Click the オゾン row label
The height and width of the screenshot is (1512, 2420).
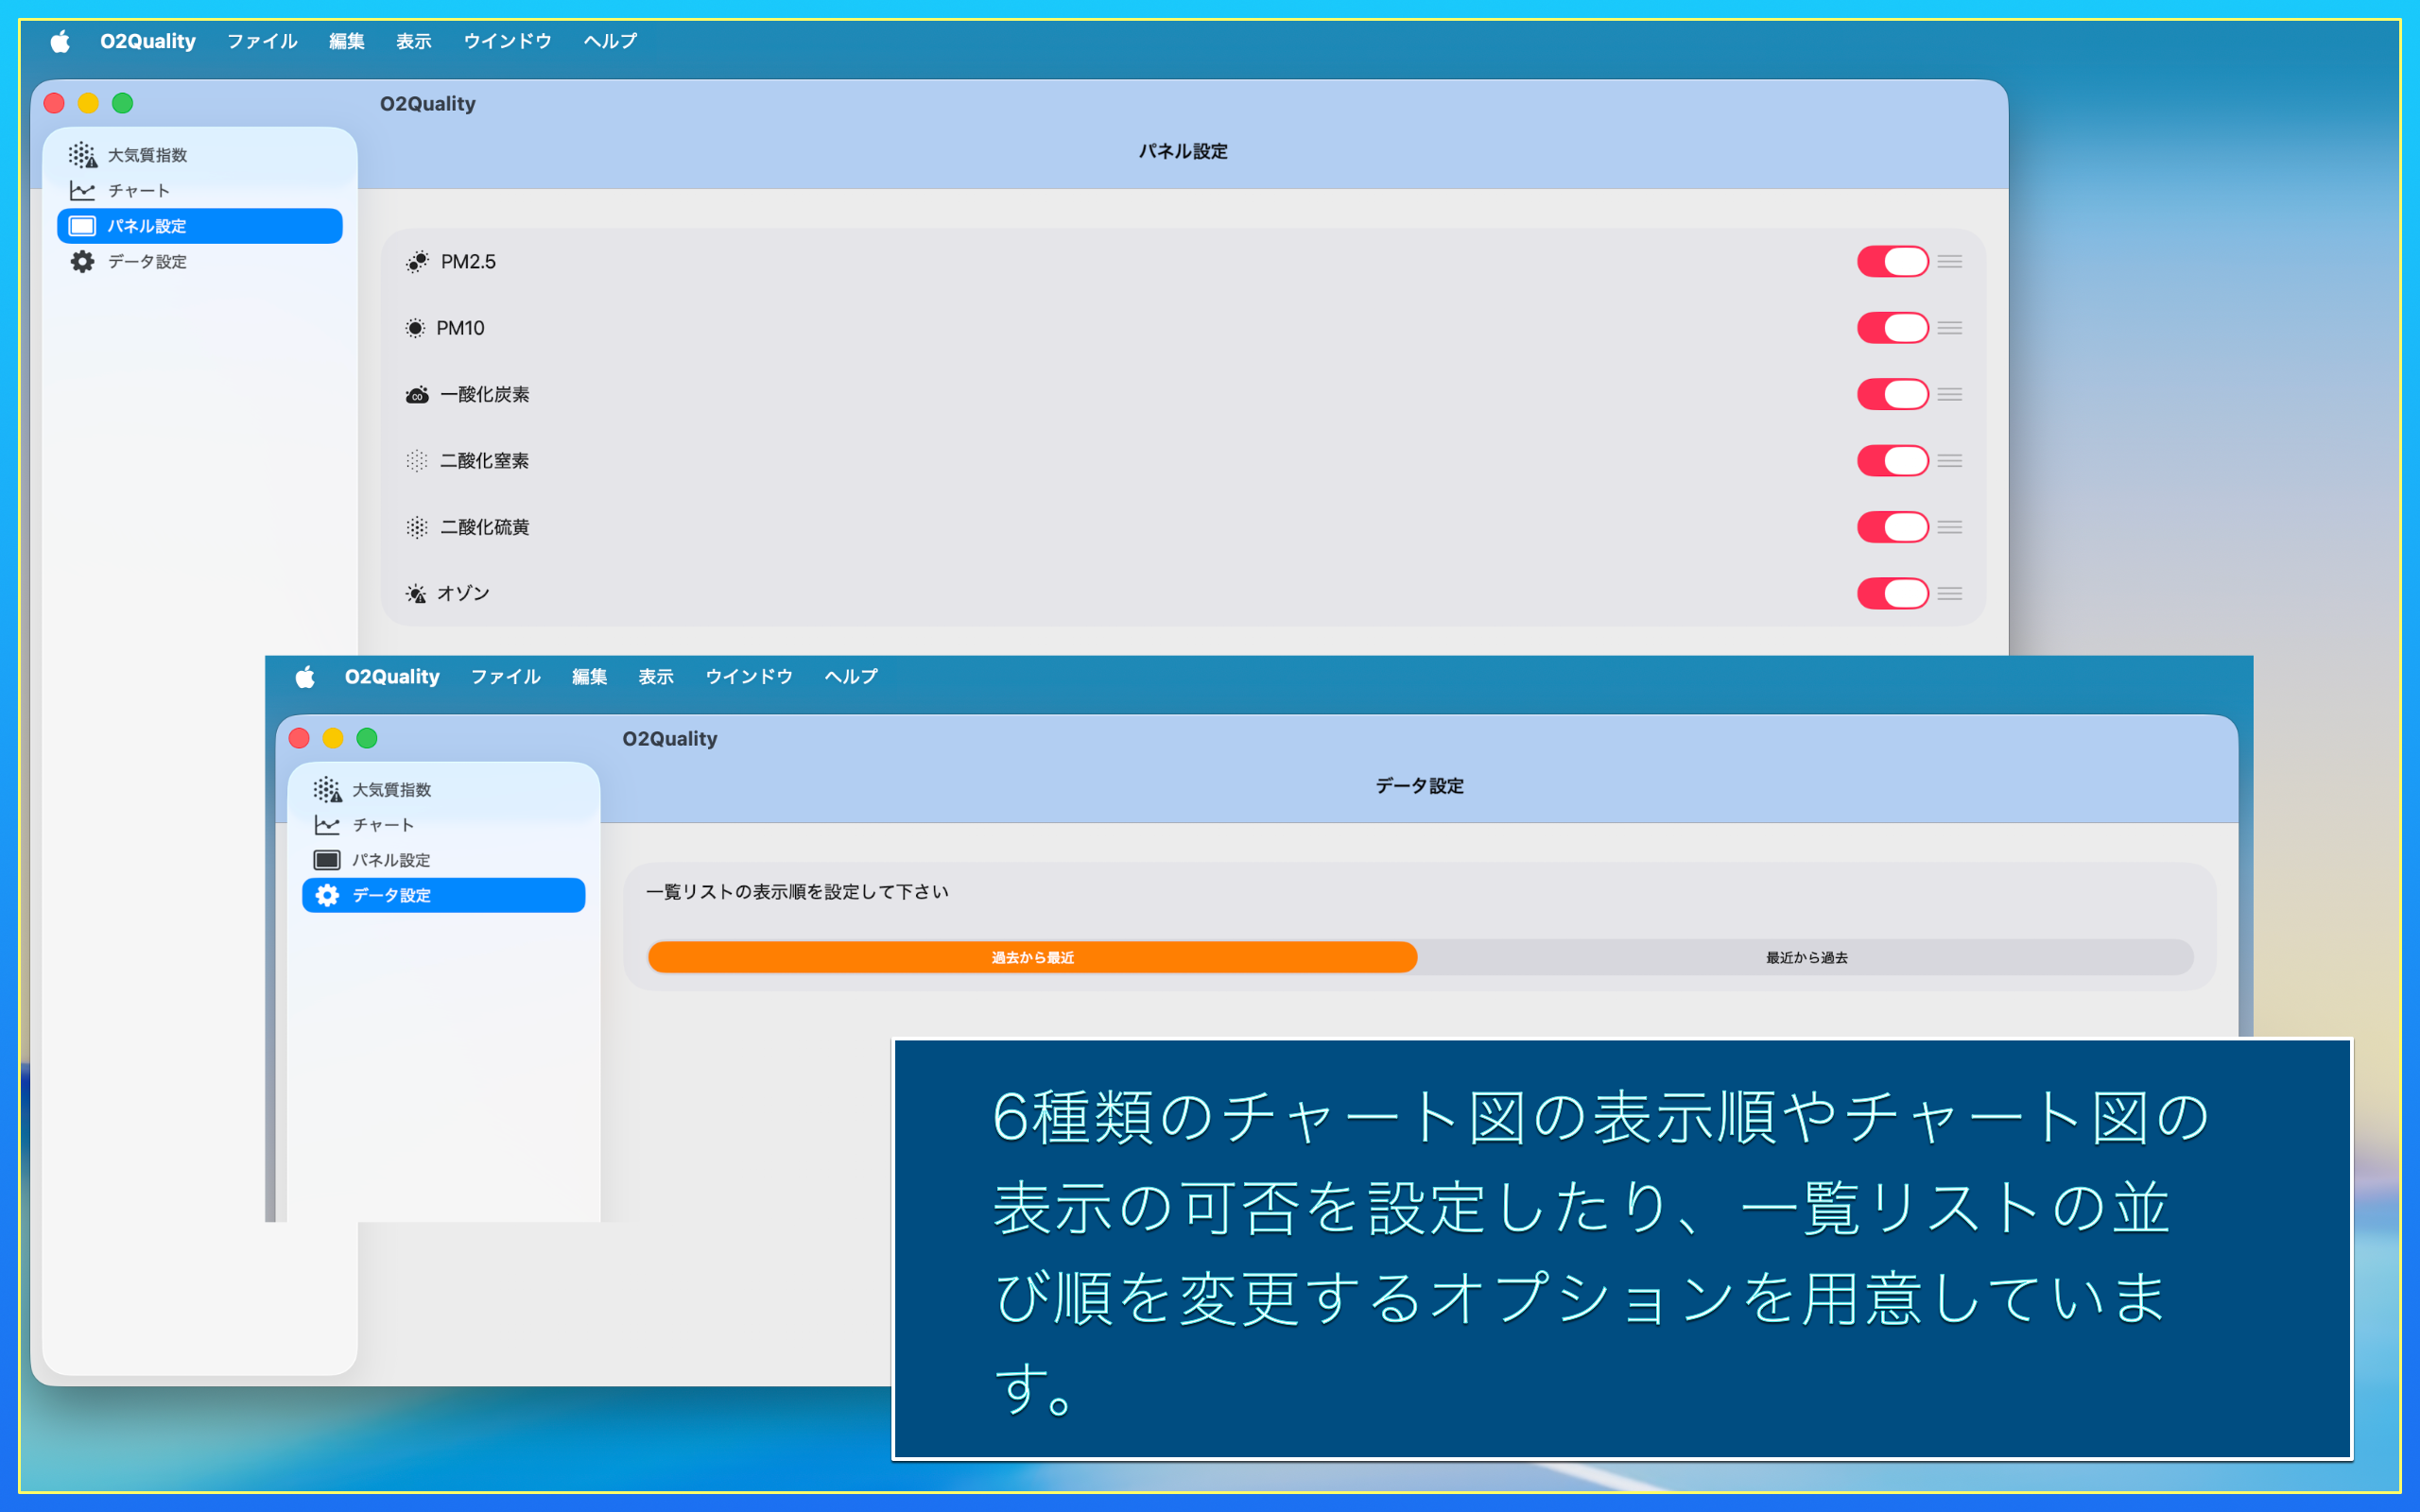click(463, 594)
